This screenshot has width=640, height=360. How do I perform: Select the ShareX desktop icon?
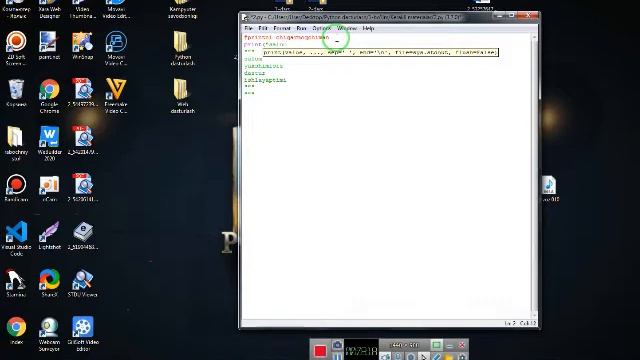tap(49, 283)
